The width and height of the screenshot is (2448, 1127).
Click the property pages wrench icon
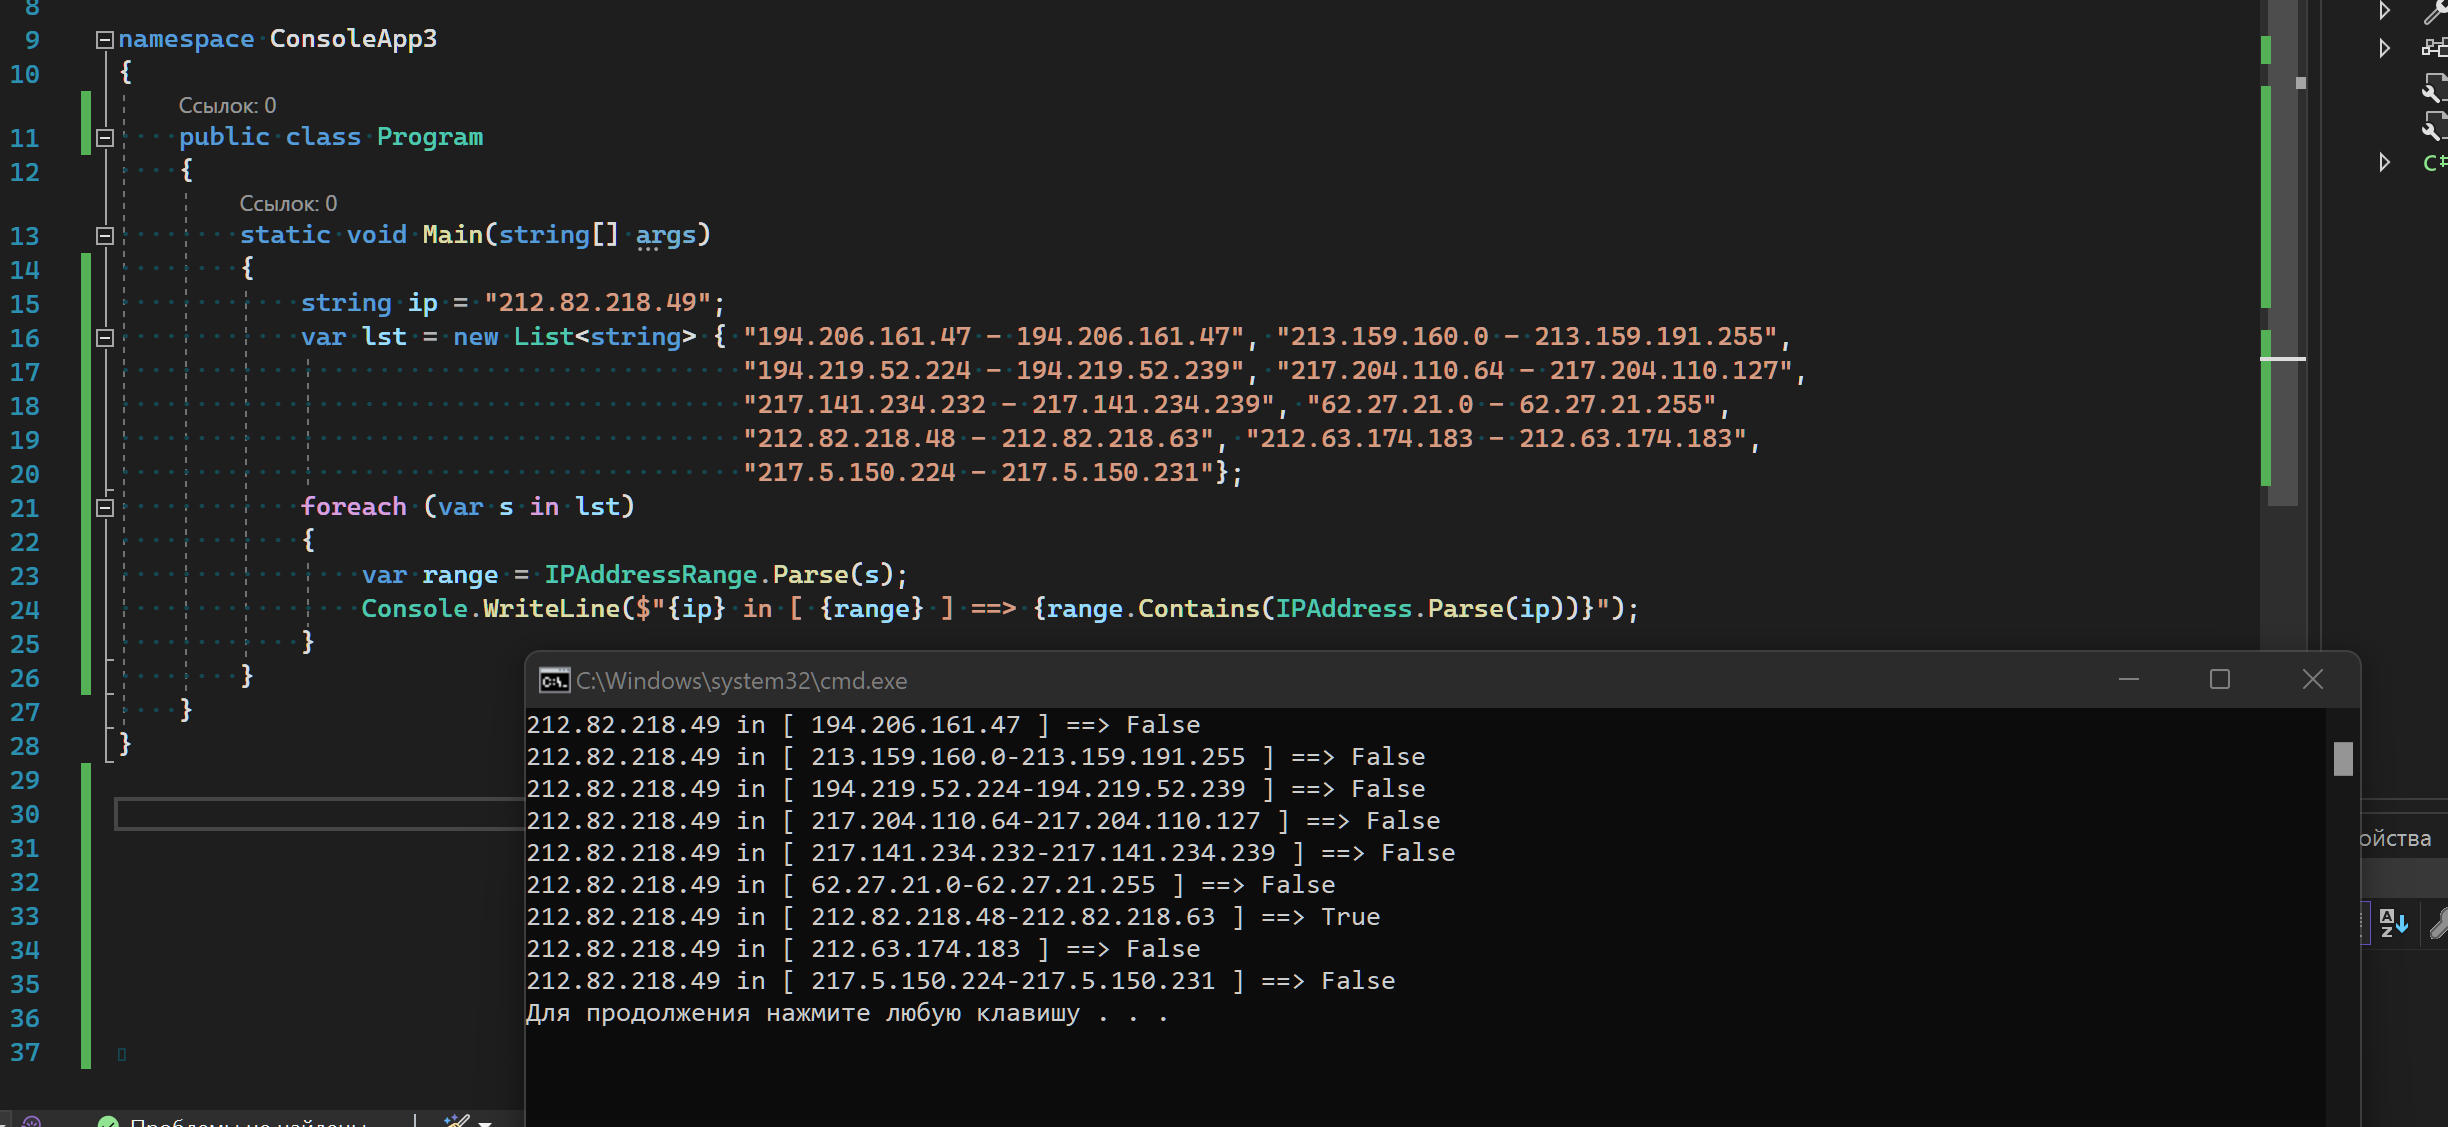click(x=2438, y=922)
